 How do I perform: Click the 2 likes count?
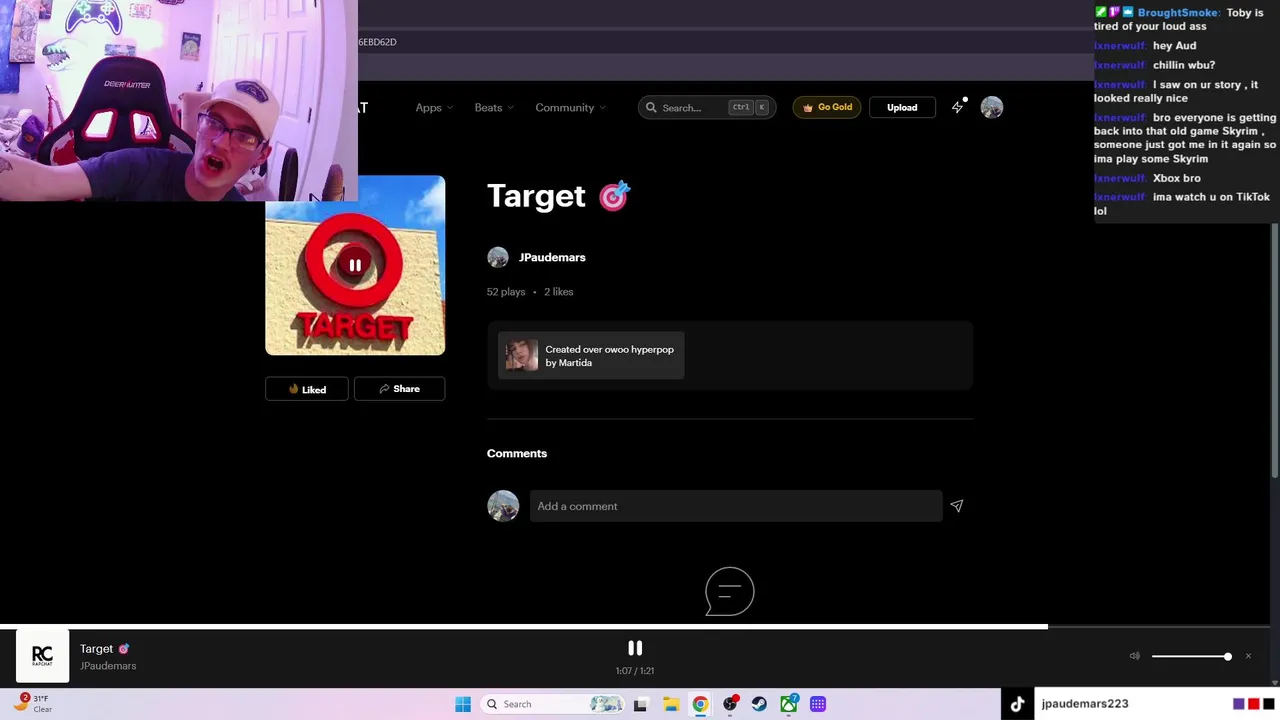click(x=559, y=292)
